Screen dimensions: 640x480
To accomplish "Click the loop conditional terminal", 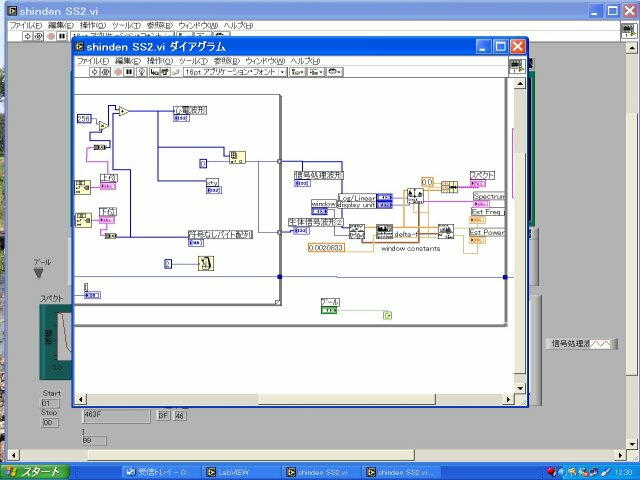I will 387,315.
